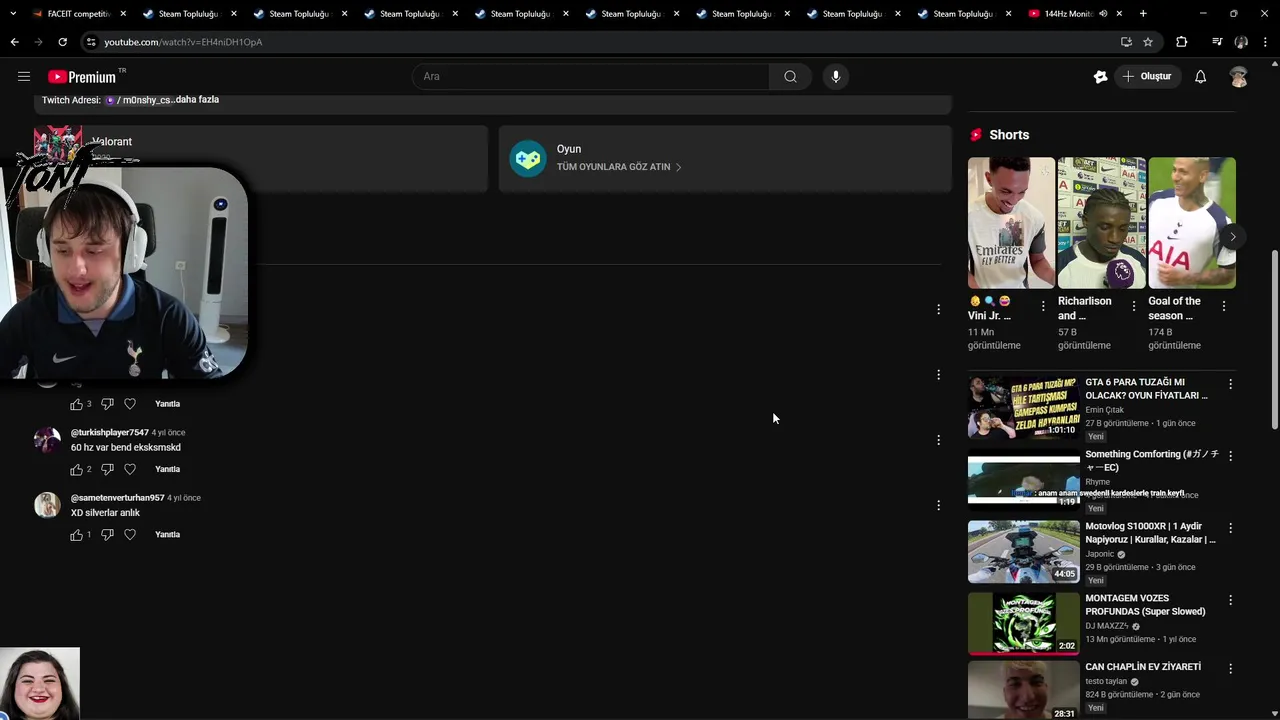The height and width of the screenshot is (720, 1280).
Task: Like the '60 hz var bend' comment
Action: tap(76, 469)
